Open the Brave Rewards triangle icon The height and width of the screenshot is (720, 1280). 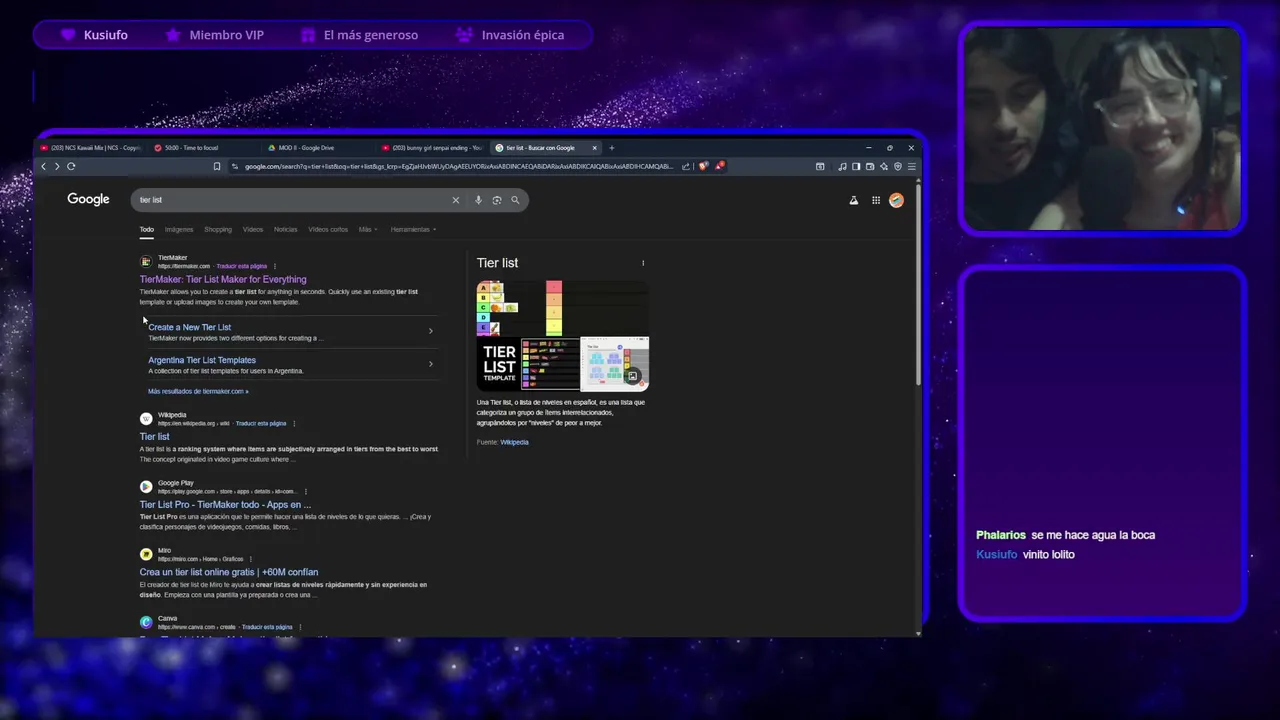719,166
